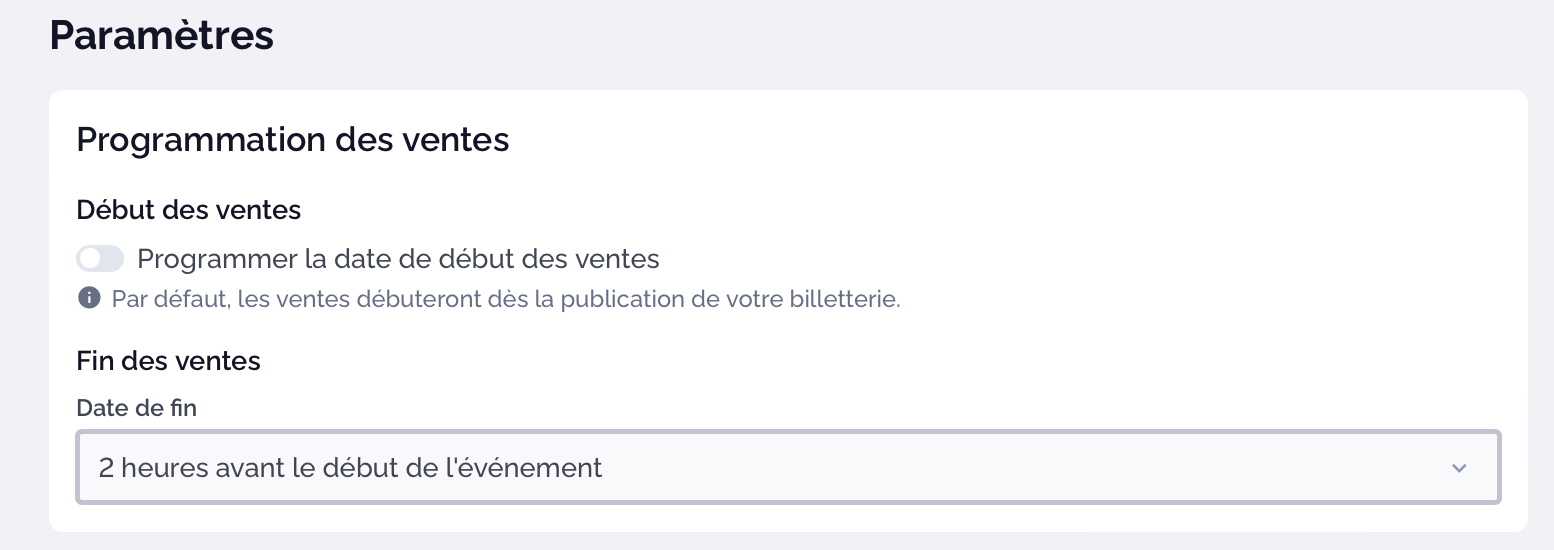Click the 'Programmation des ventes' section title

point(293,140)
